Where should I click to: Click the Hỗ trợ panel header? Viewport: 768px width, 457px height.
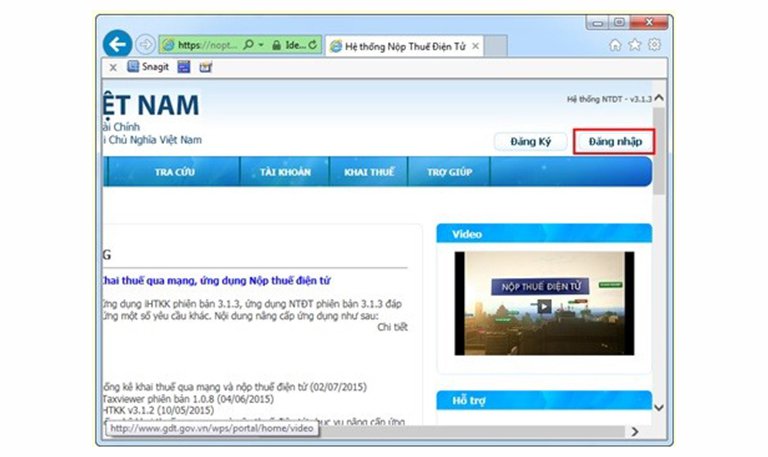click(544, 400)
